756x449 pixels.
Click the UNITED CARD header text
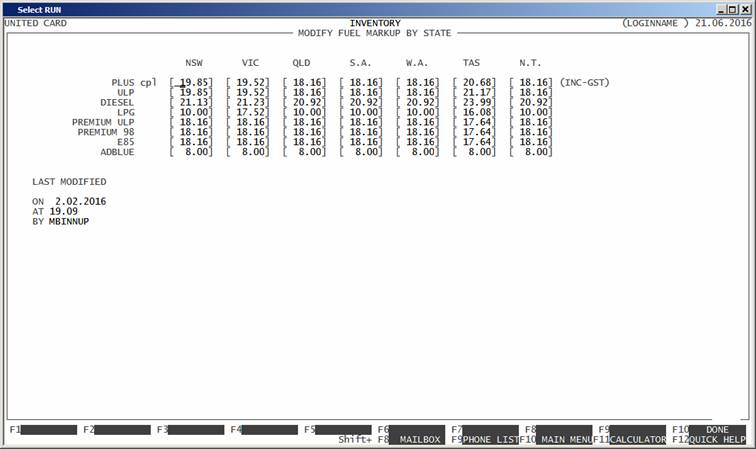[36, 23]
